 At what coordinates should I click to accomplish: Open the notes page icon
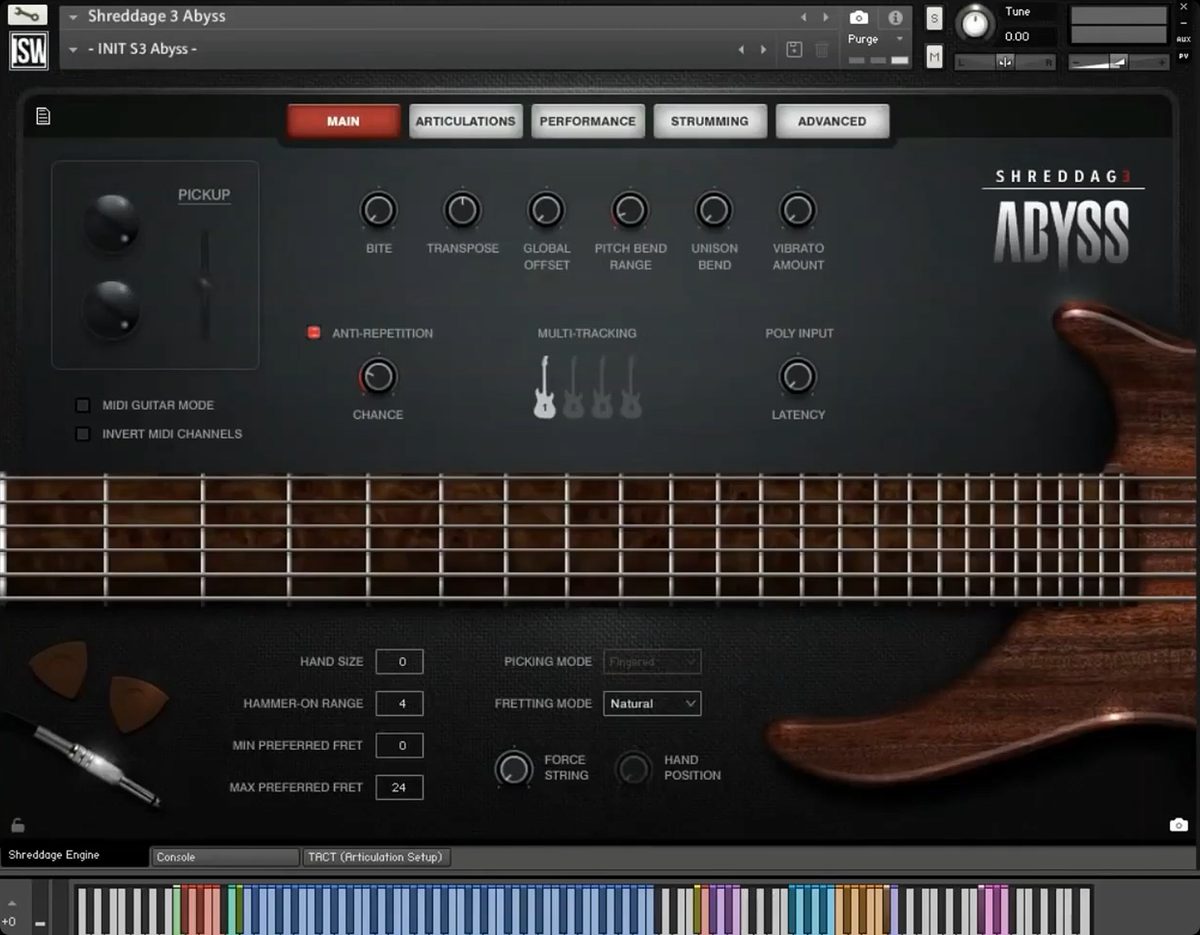(43, 117)
